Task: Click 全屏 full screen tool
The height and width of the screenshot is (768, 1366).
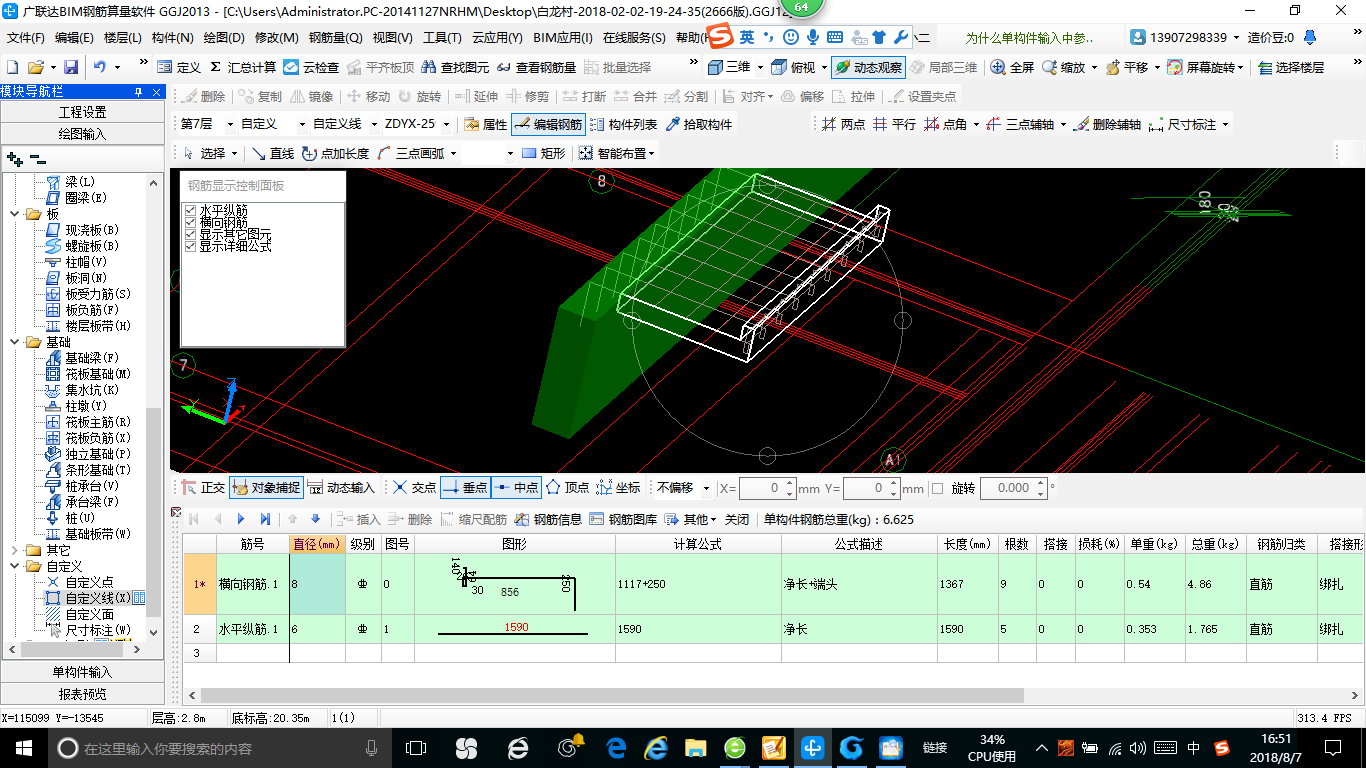Action: click(x=1012, y=67)
